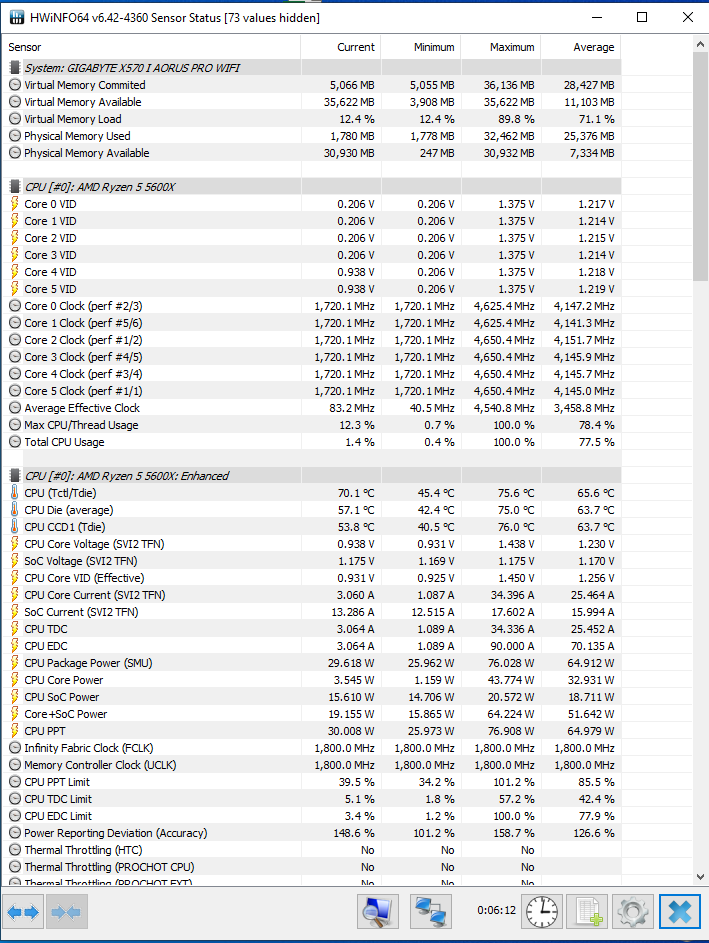Screen dimensions: 709x943
Task: Start logging with the document plus icon
Action: point(587,911)
